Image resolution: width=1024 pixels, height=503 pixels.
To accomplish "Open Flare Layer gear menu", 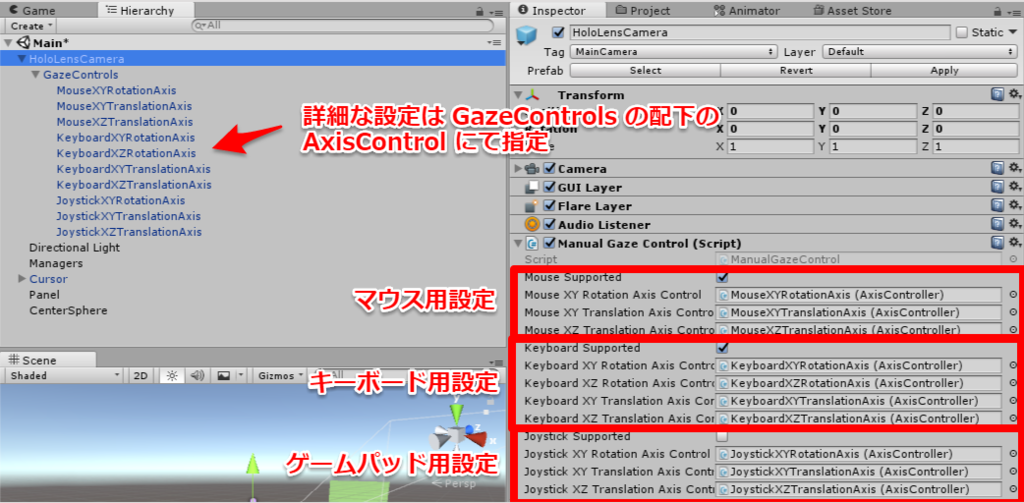I will pyautogui.click(x=1015, y=206).
